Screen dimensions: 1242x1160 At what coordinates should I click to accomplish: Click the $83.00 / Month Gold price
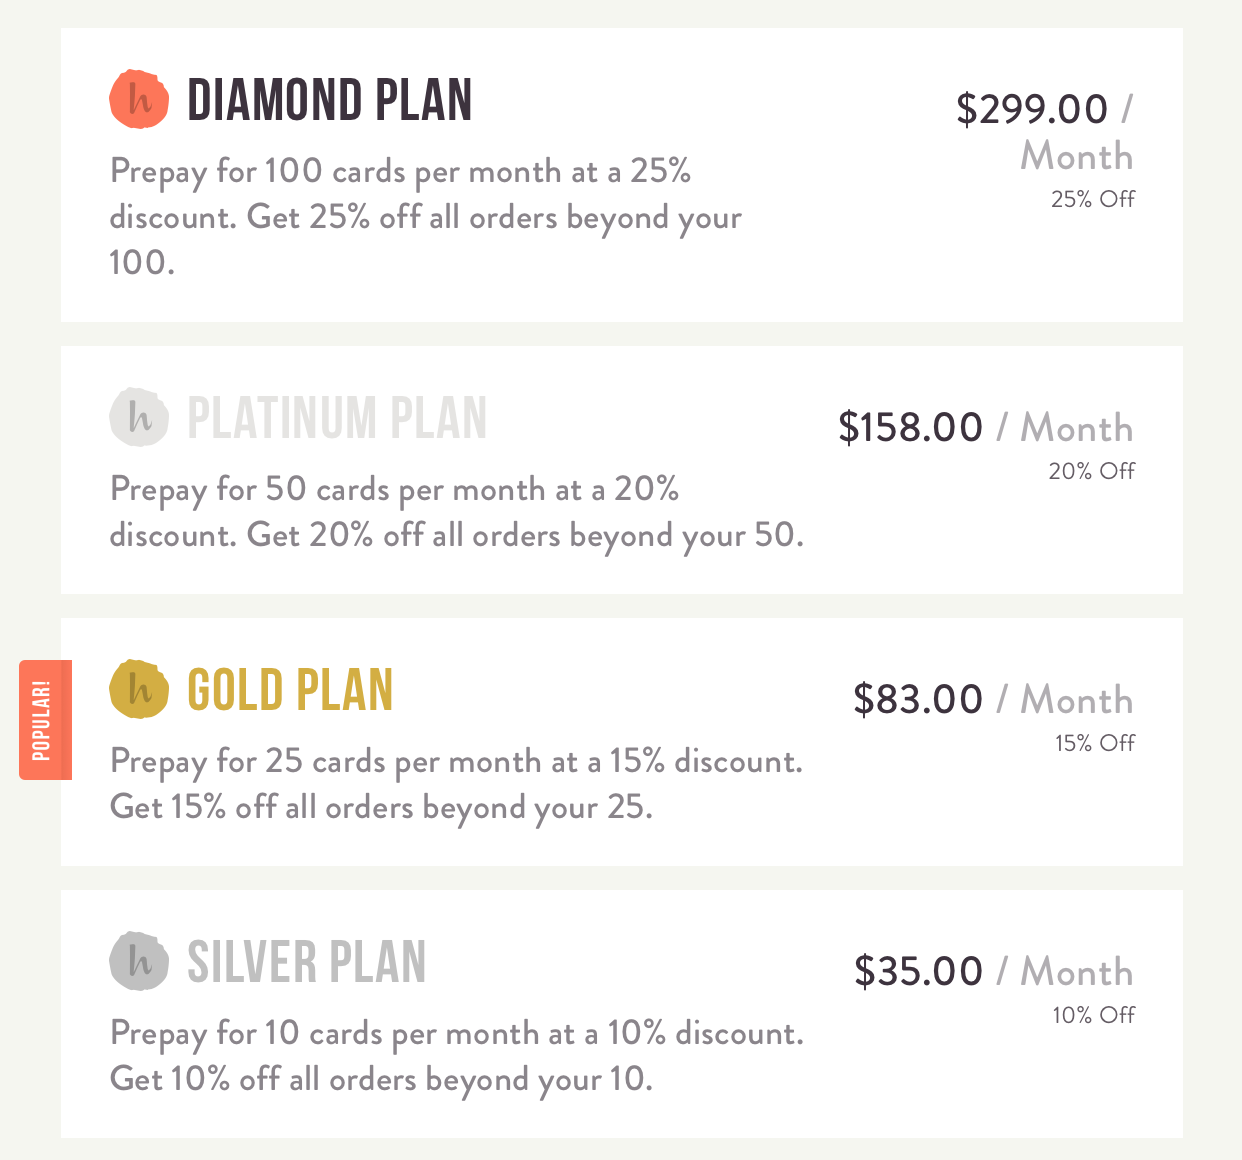993,700
